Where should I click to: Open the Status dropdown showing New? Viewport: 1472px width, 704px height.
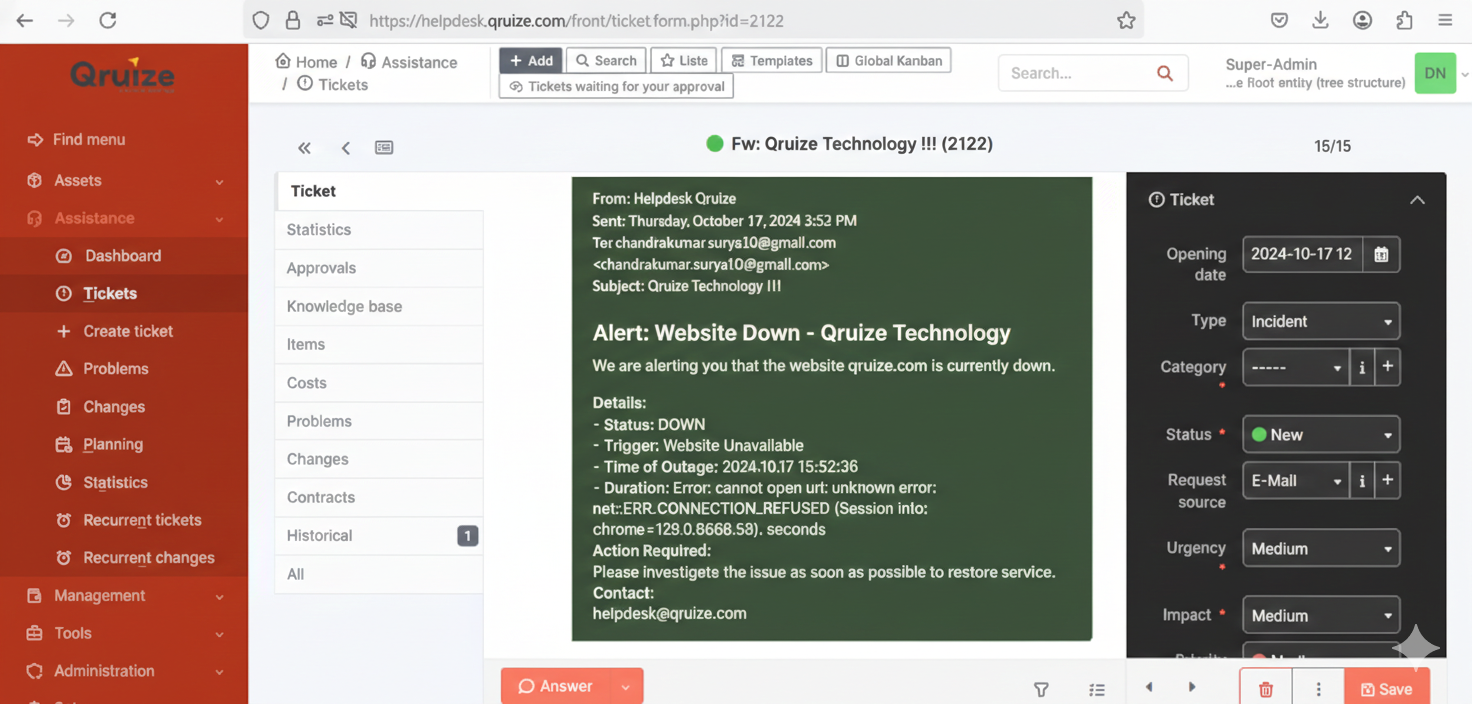click(x=1320, y=435)
